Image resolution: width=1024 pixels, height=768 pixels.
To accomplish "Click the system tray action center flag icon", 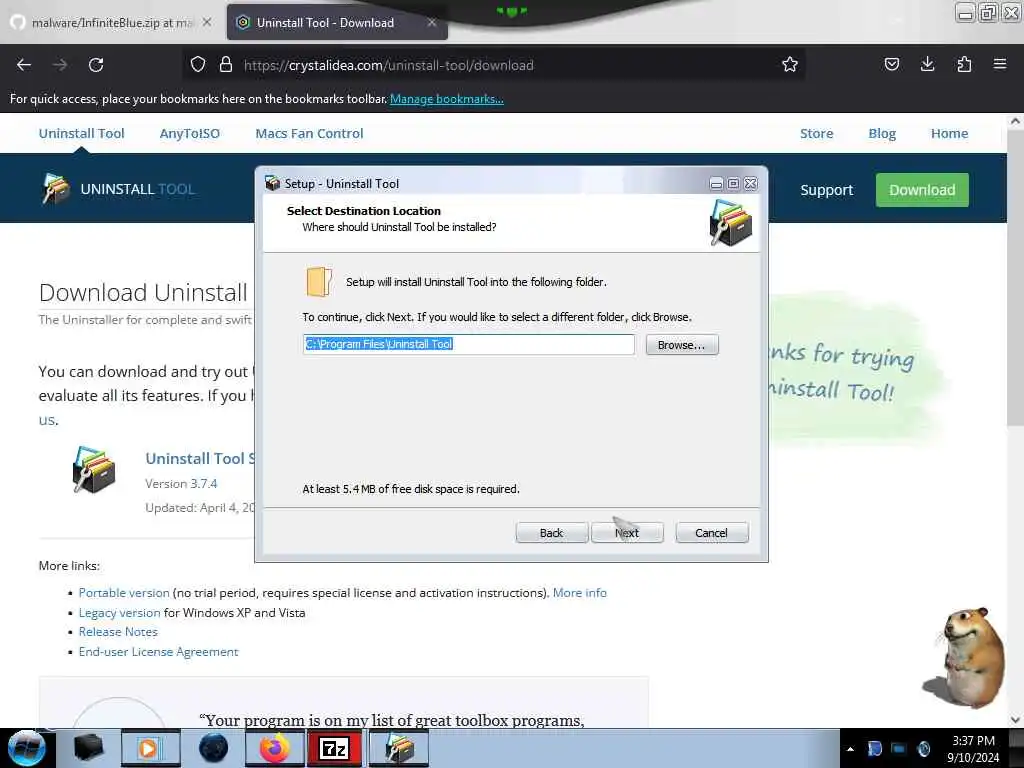I will (x=874, y=749).
